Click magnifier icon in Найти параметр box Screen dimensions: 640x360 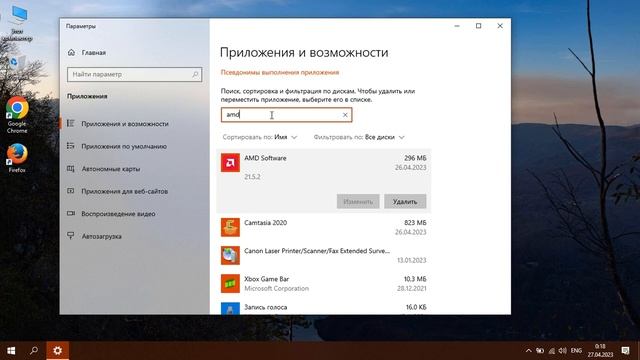pos(195,74)
